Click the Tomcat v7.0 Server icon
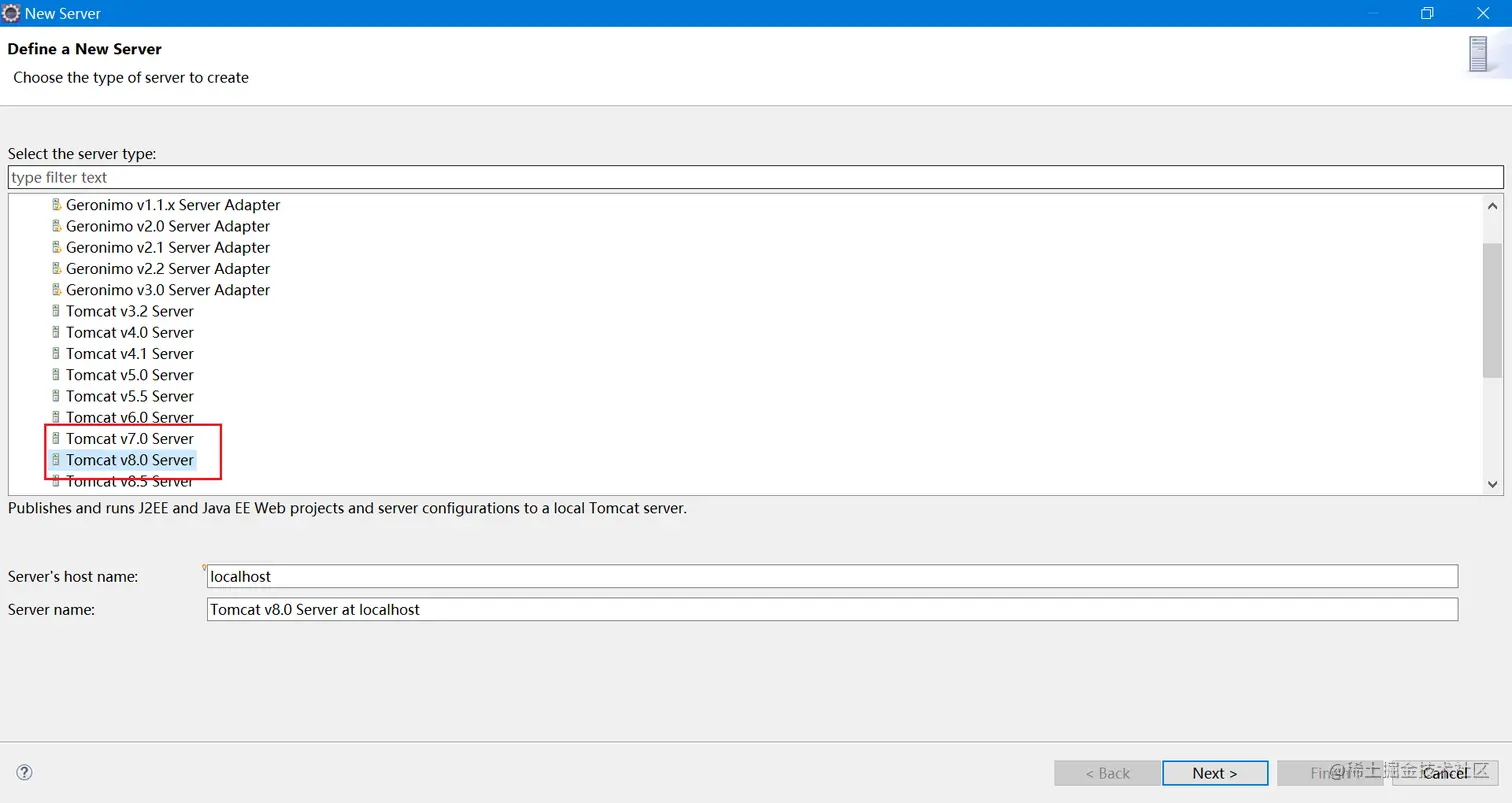The image size is (1512, 803). point(56,438)
